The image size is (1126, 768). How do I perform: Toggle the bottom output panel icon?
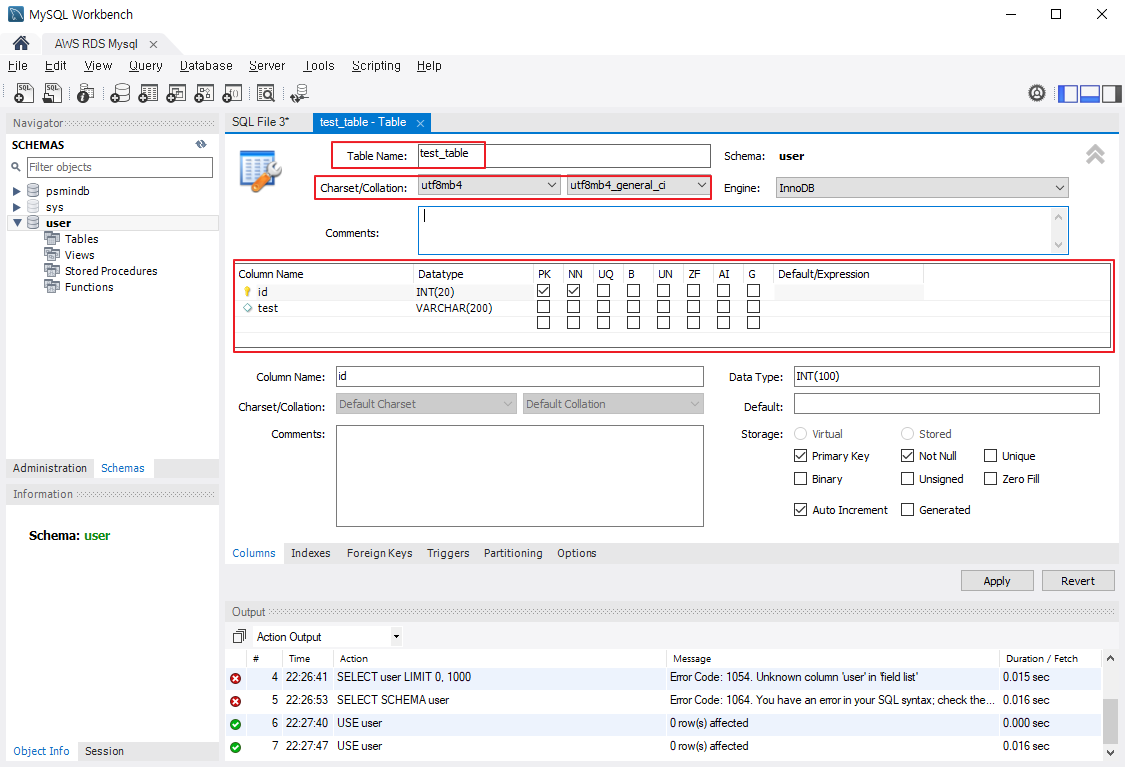tap(1089, 93)
